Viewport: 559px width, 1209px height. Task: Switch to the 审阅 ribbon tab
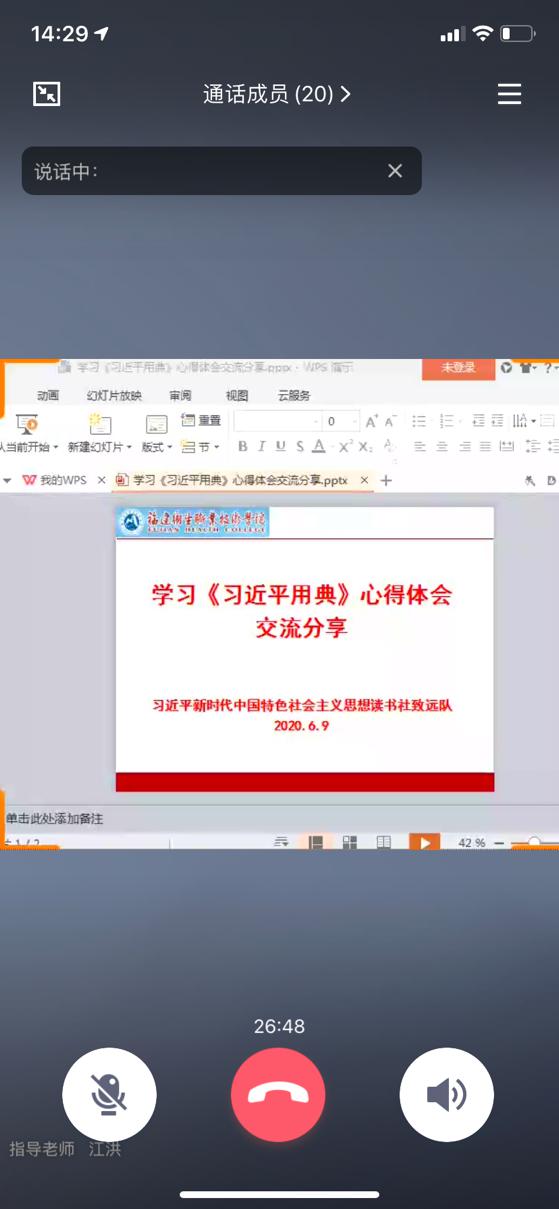click(180, 395)
